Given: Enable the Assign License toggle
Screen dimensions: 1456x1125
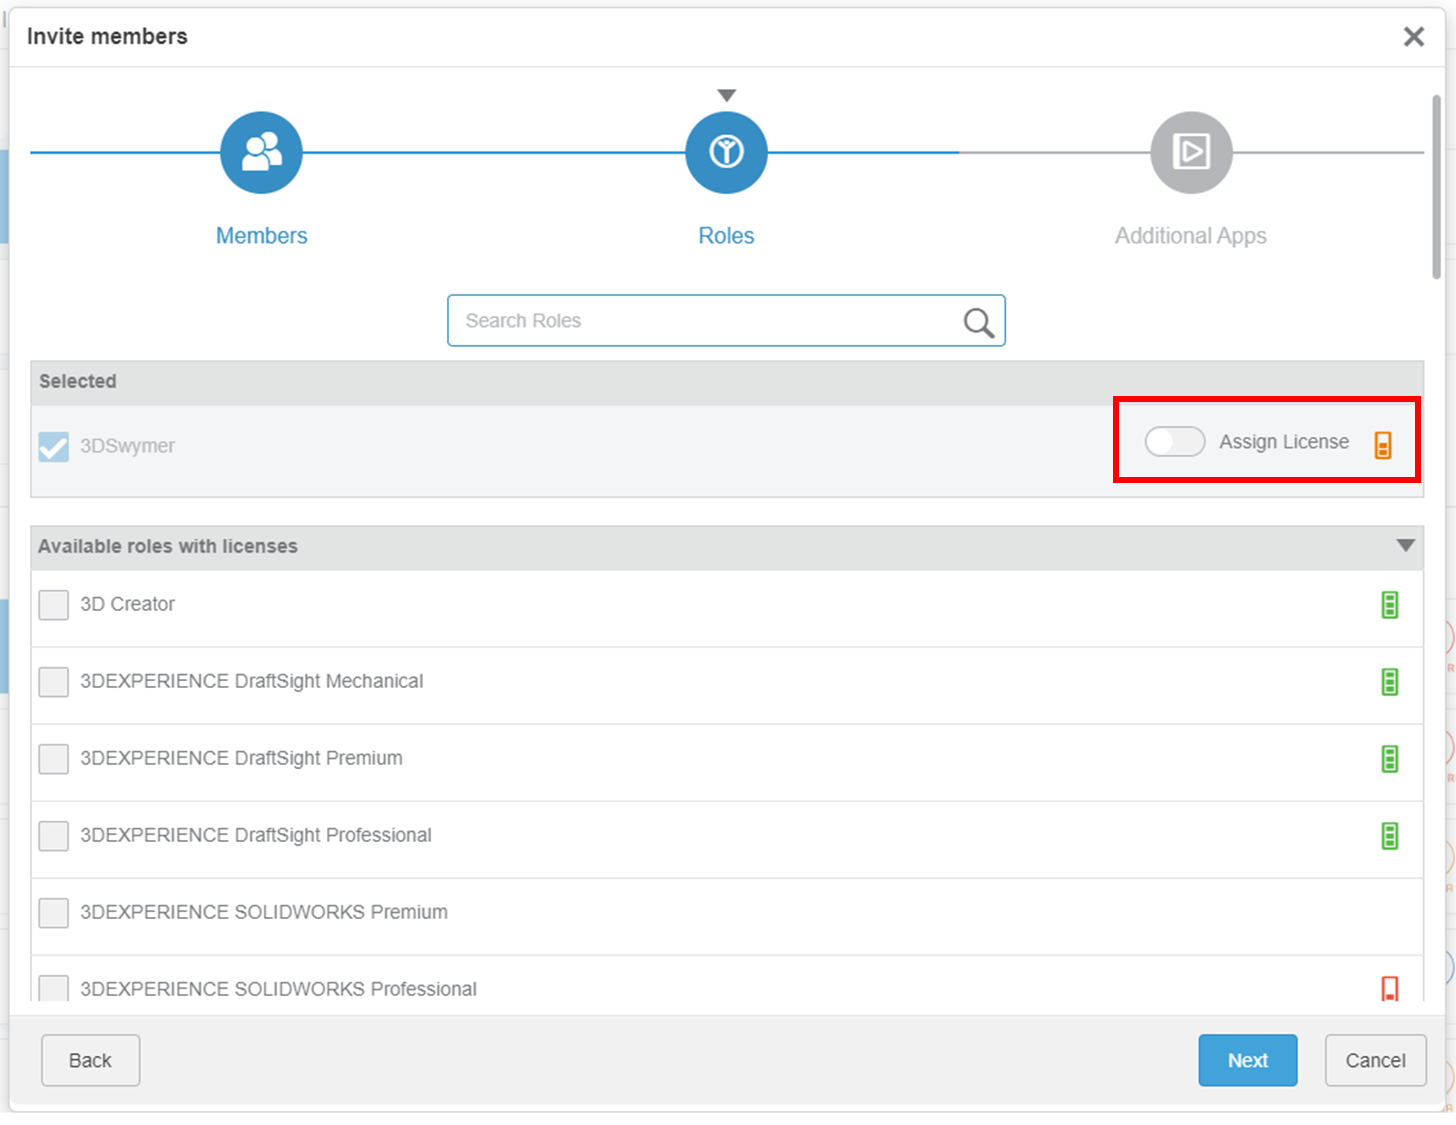Looking at the screenshot, I should coord(1174,442).
